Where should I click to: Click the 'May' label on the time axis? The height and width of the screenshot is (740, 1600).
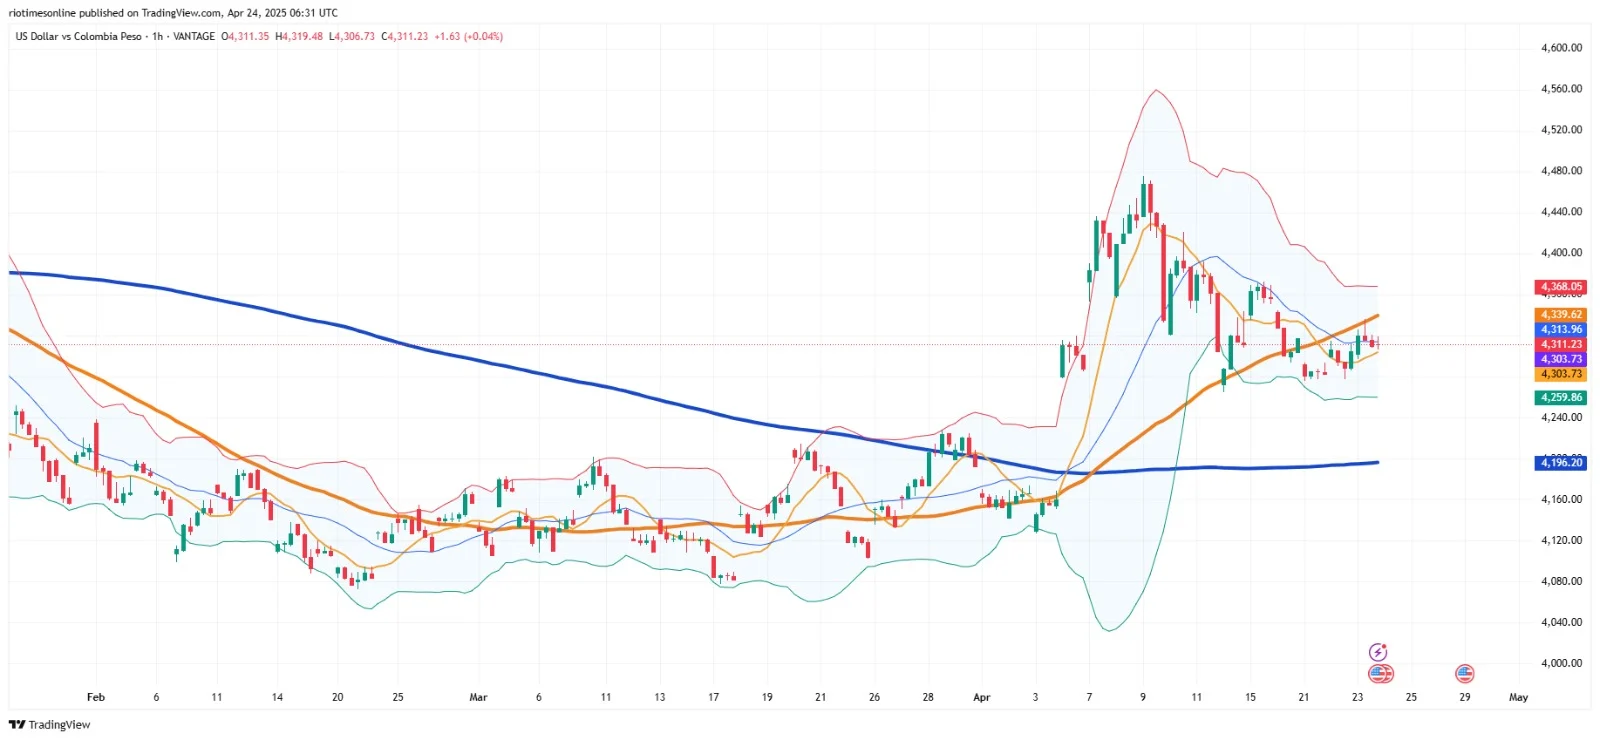pos(1519,697)
